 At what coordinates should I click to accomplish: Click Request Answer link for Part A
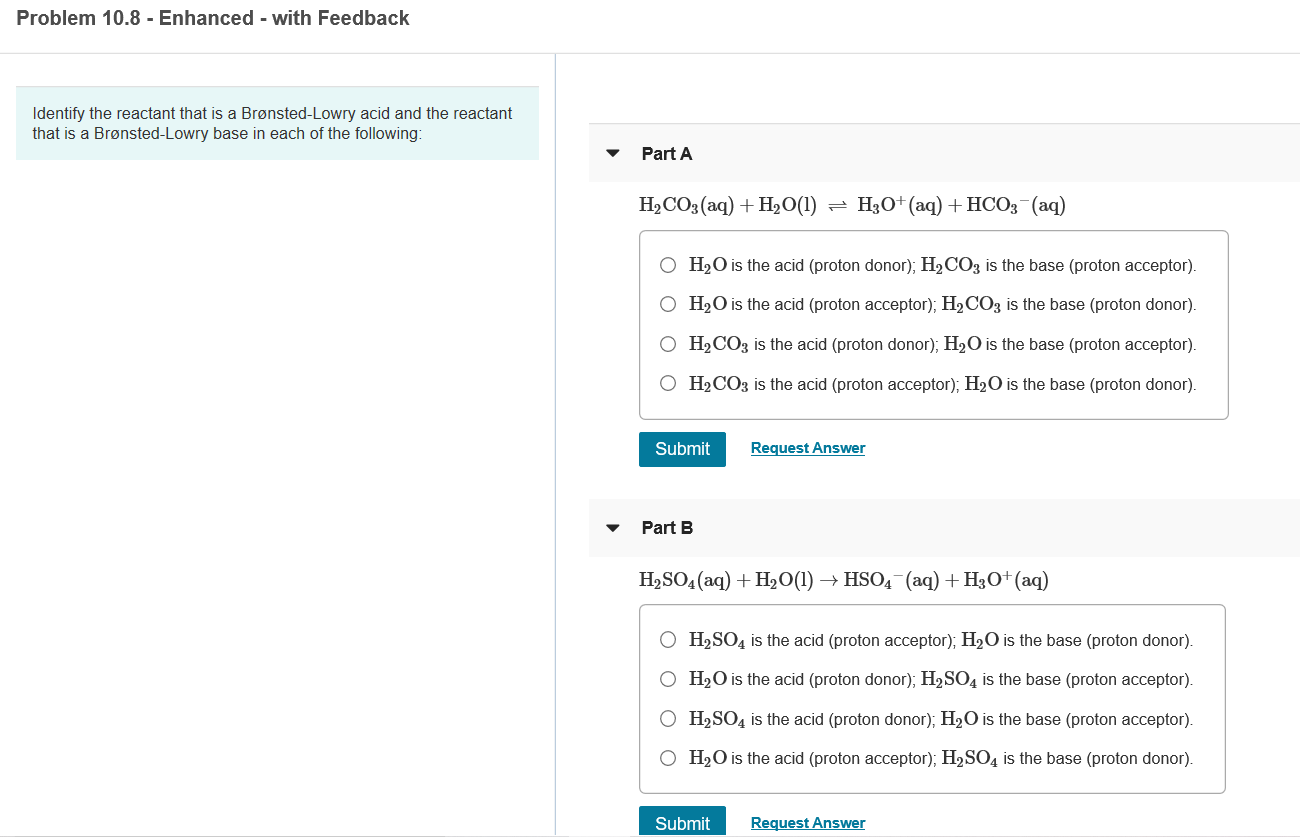click(808, 448)
